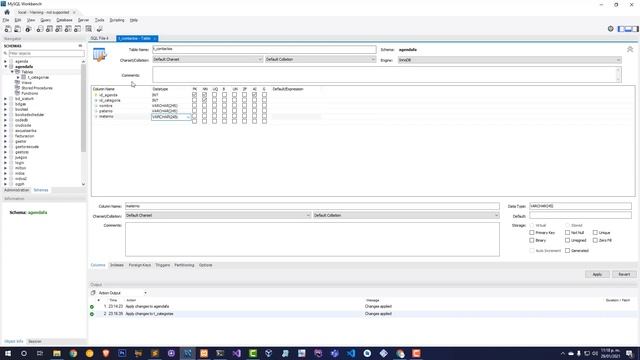Enable the Unique checkbox in column details
This screenshot has width=640, height=360.
tap(596, 233)
